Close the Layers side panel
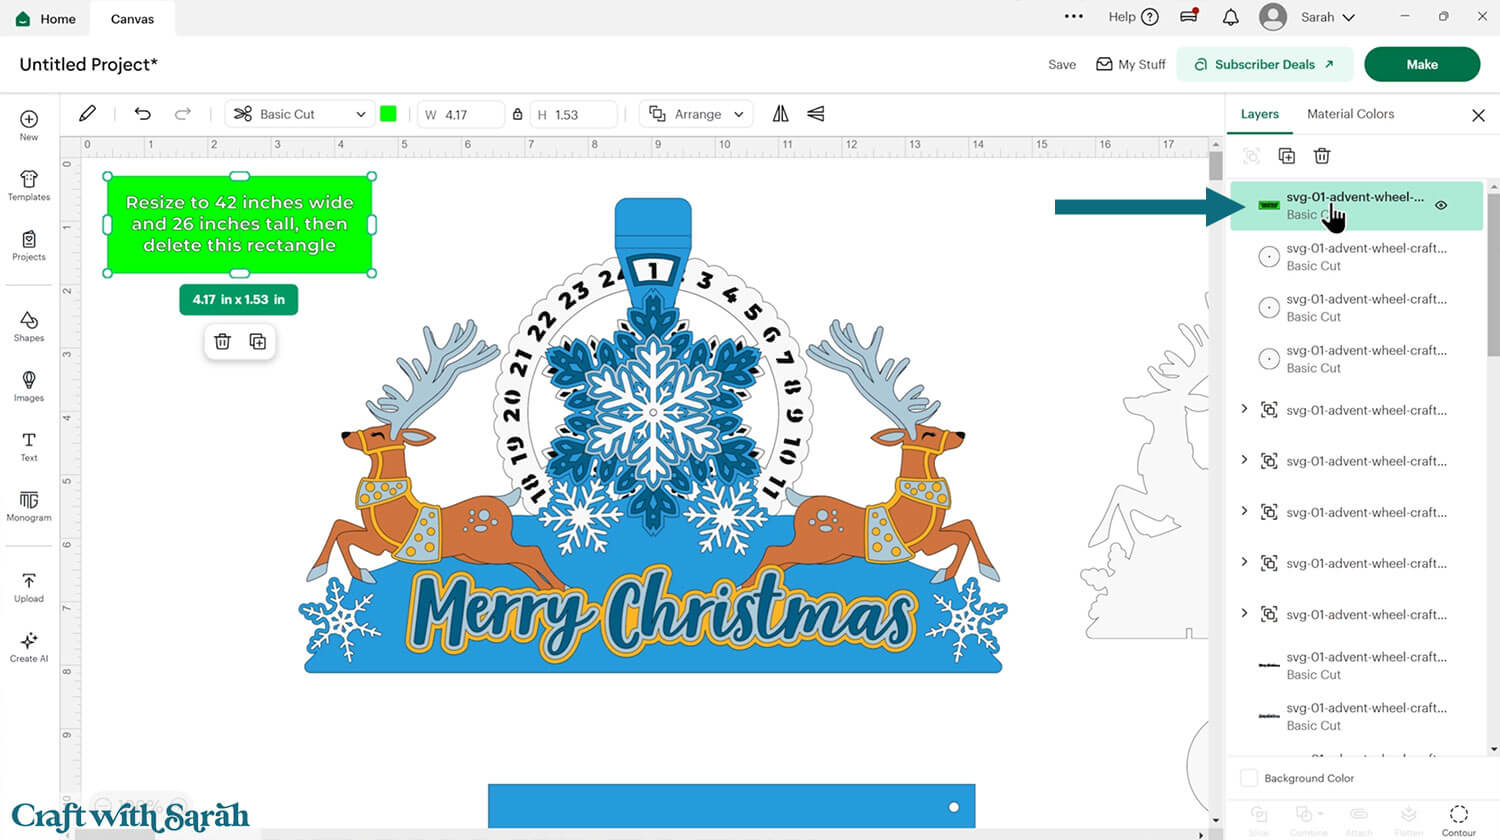The width and height of the screenshot is (1500, 840). pyautogui.click(x=1478, y=115)
